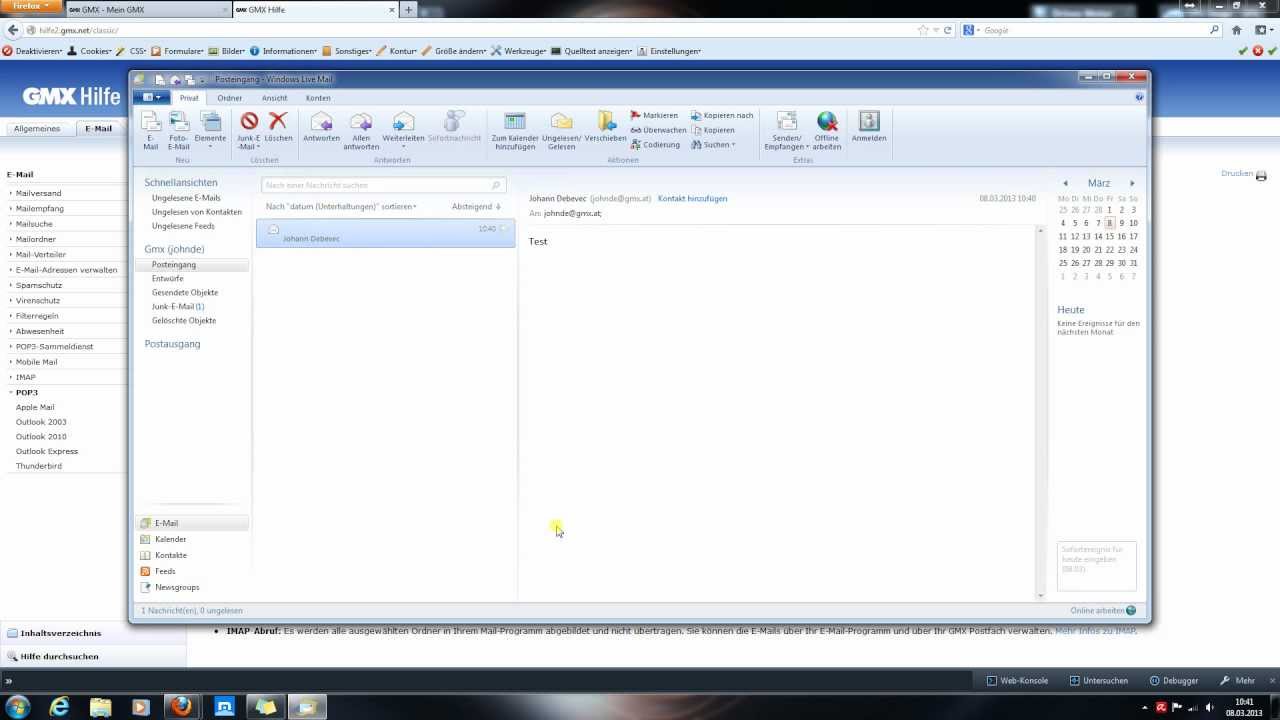Click the Anmelden sign-in button

point(869,127)
